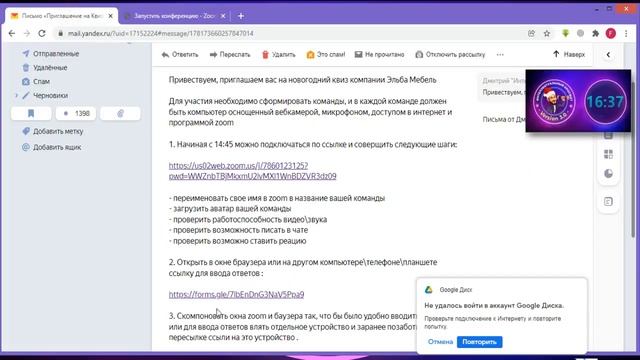This screenshot has height=360, width=640.
Task: Open the Extensions puzzle piece icon
Action: coord(596,33)
